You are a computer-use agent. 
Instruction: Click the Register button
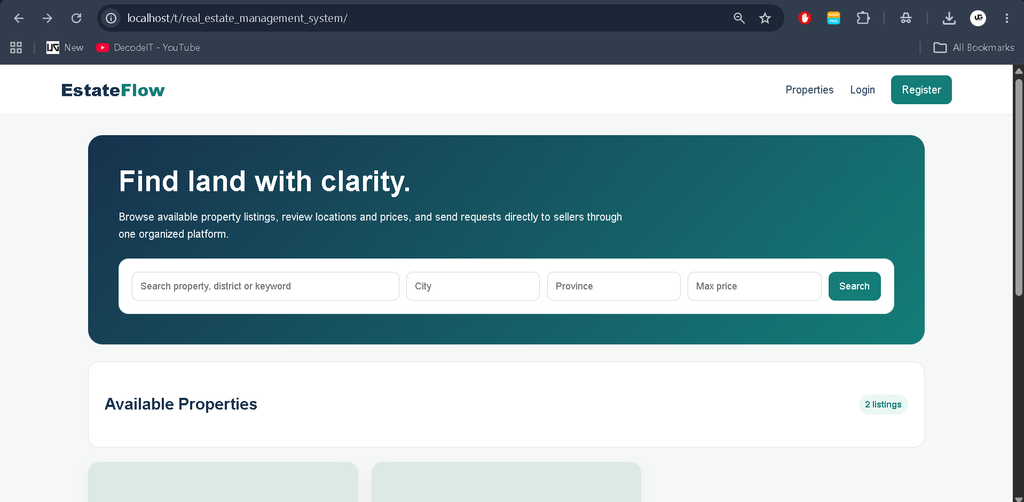[921, 90]
